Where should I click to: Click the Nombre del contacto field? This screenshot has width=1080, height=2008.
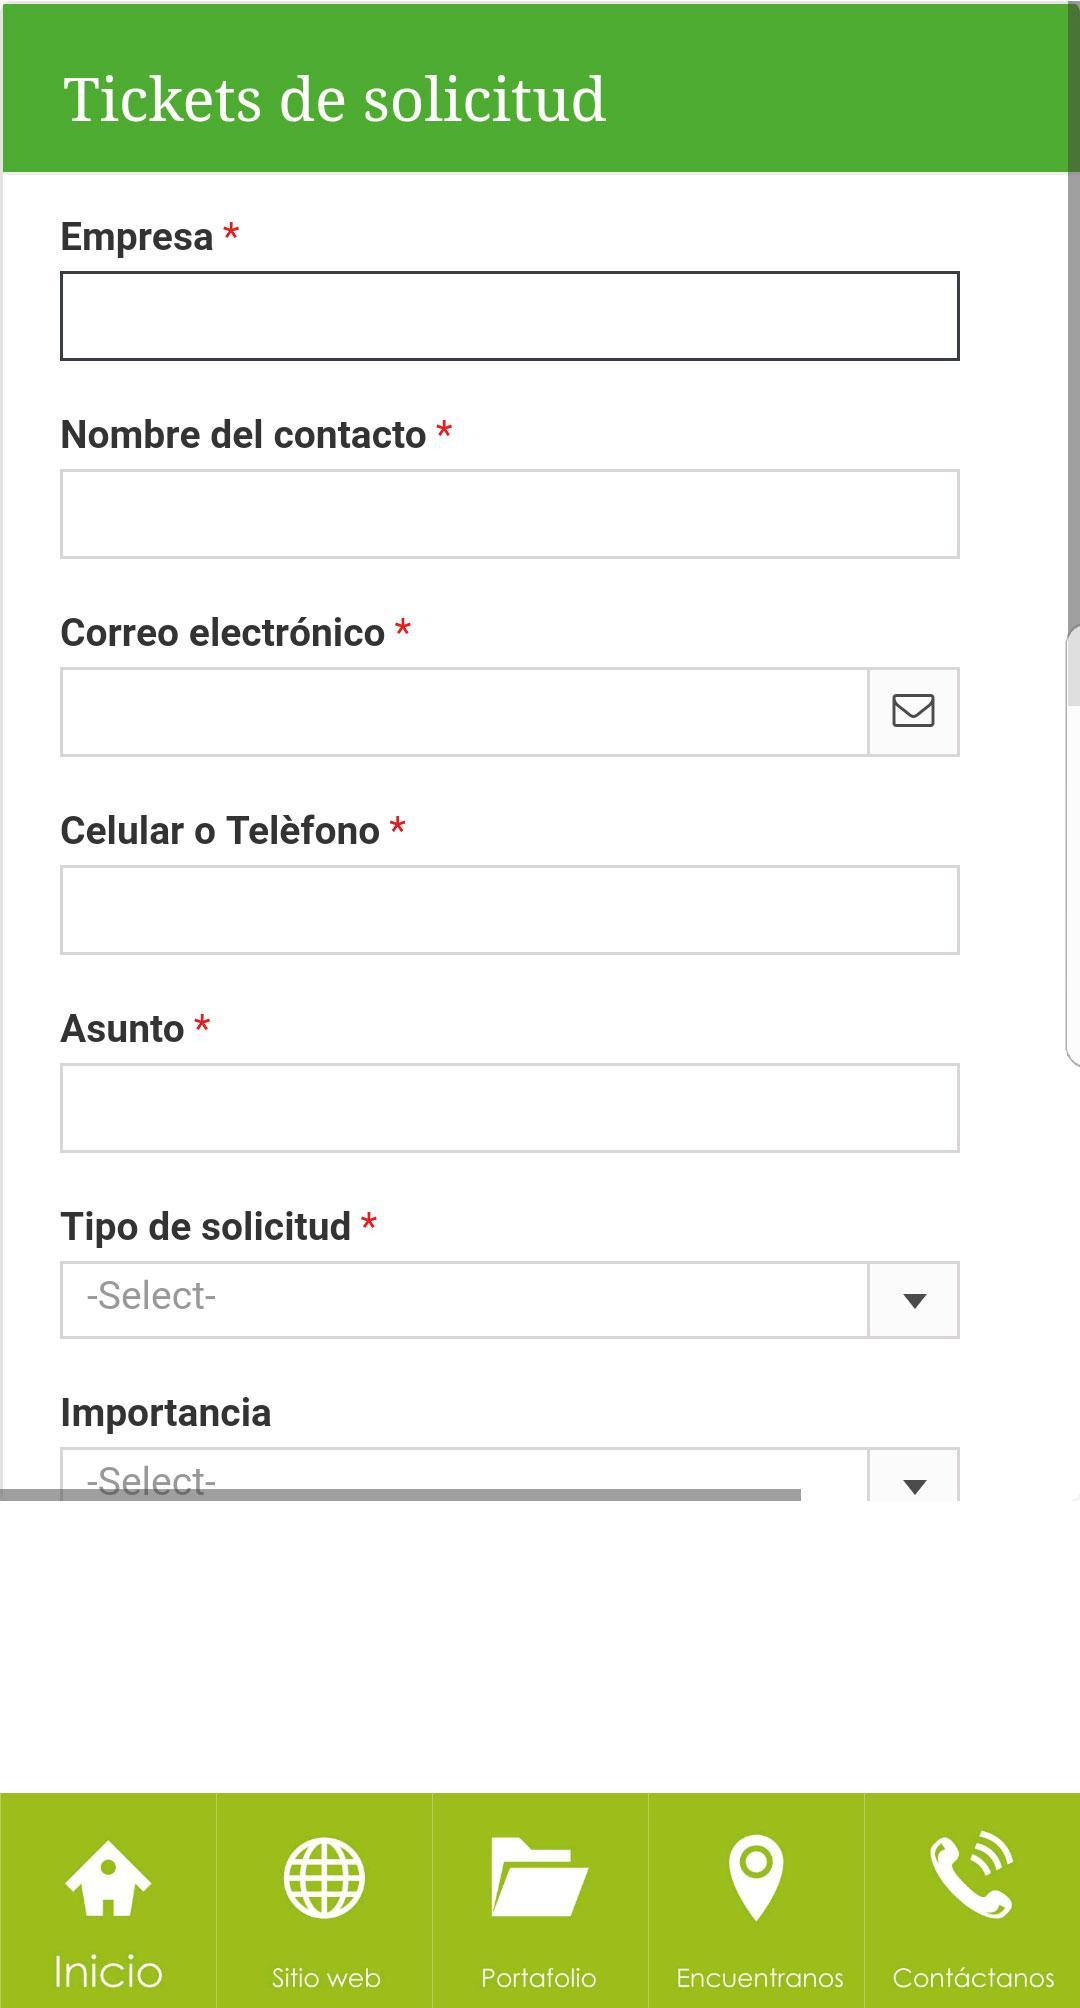(x=510, y=514)
